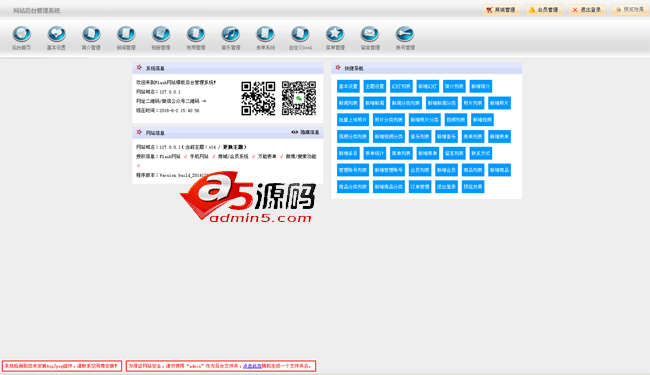Click 新增条目 quick nav button
650x375 pixels.
point(348,153)
